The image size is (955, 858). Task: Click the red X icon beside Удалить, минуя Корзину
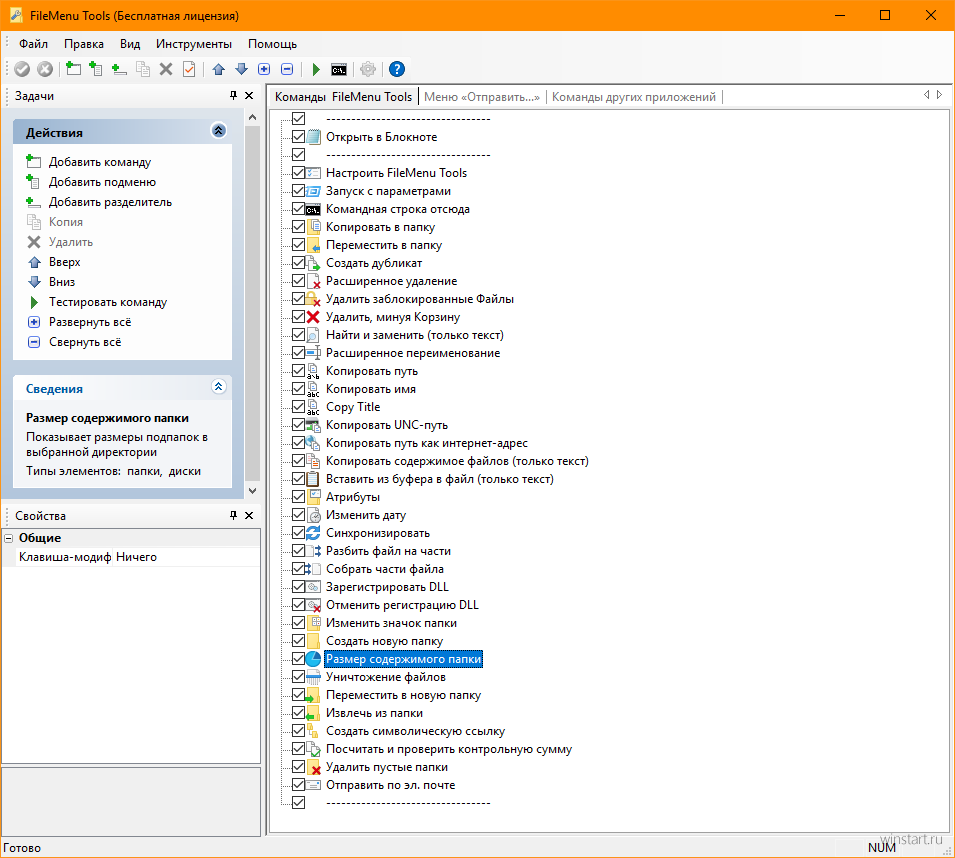tap(313, 317)
